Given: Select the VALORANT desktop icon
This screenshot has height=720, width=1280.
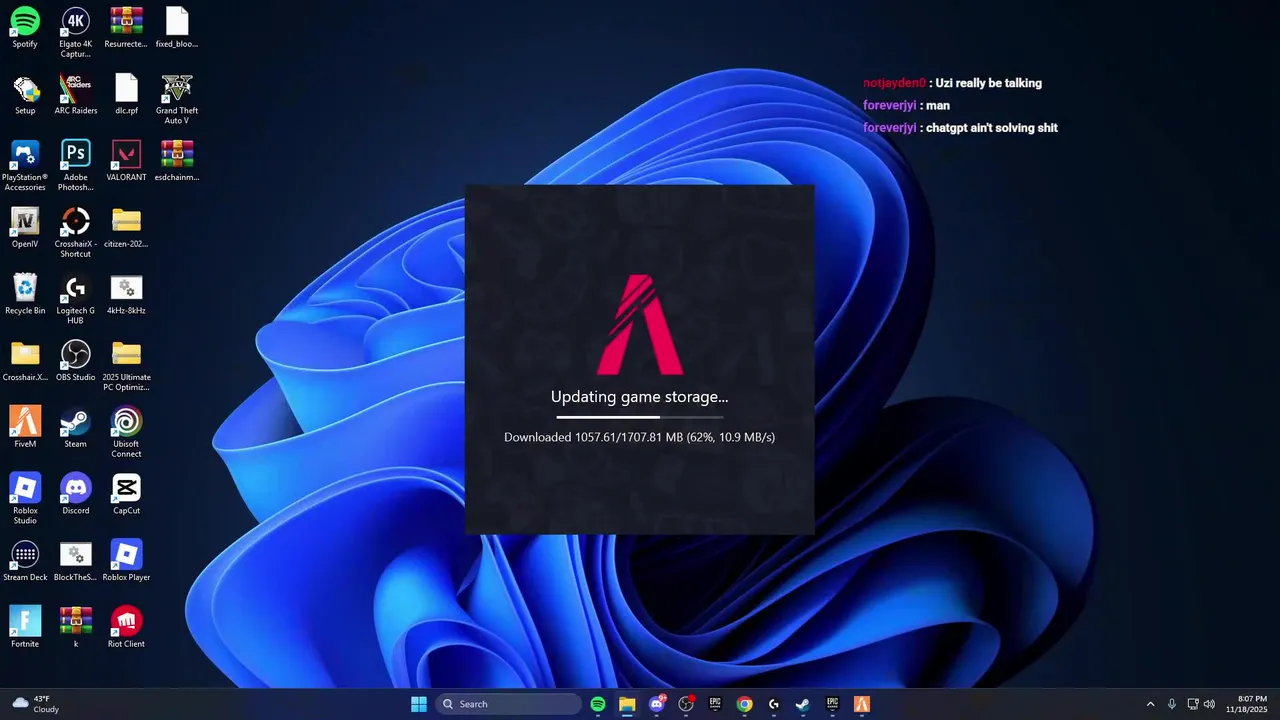Looking at the screenshot, I should pos(126,161).
